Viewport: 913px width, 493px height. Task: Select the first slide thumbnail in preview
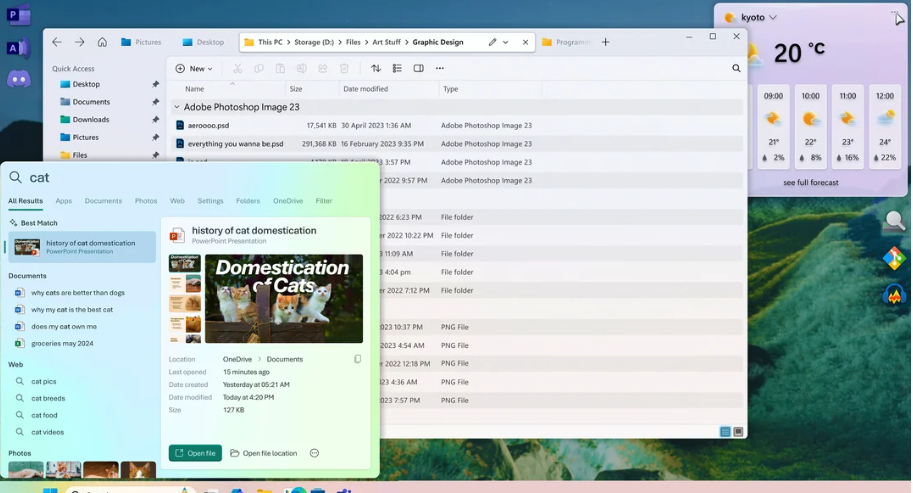(x=185, y=263)
